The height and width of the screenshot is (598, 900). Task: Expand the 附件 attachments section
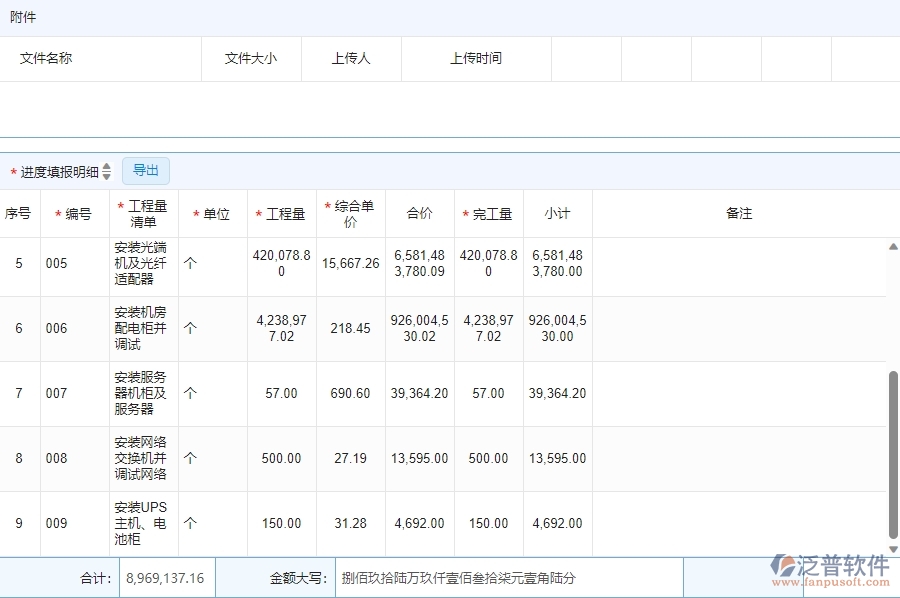coord(23,16)
